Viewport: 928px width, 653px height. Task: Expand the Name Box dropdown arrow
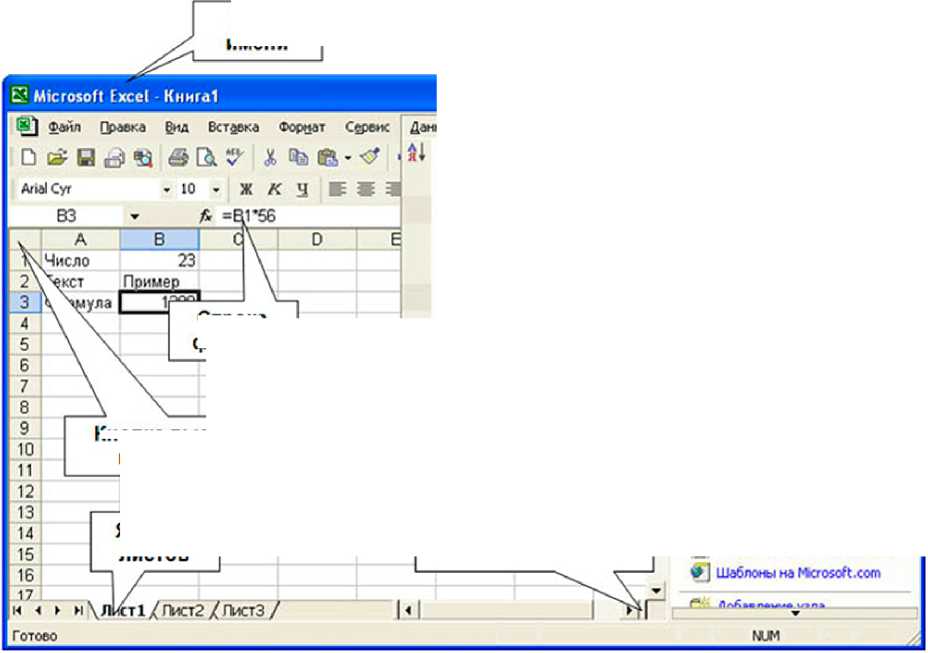135,217
